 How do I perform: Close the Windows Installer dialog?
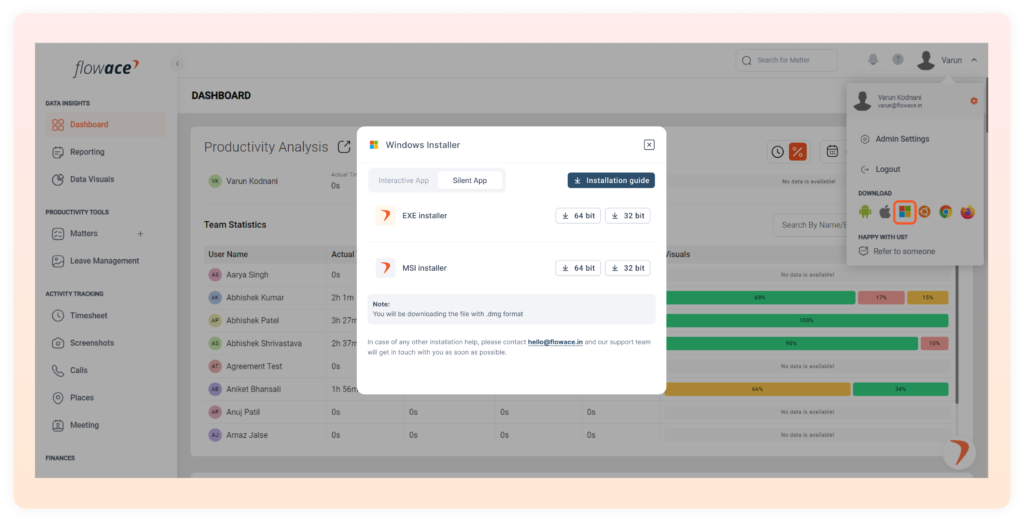(x=649, y=145)
